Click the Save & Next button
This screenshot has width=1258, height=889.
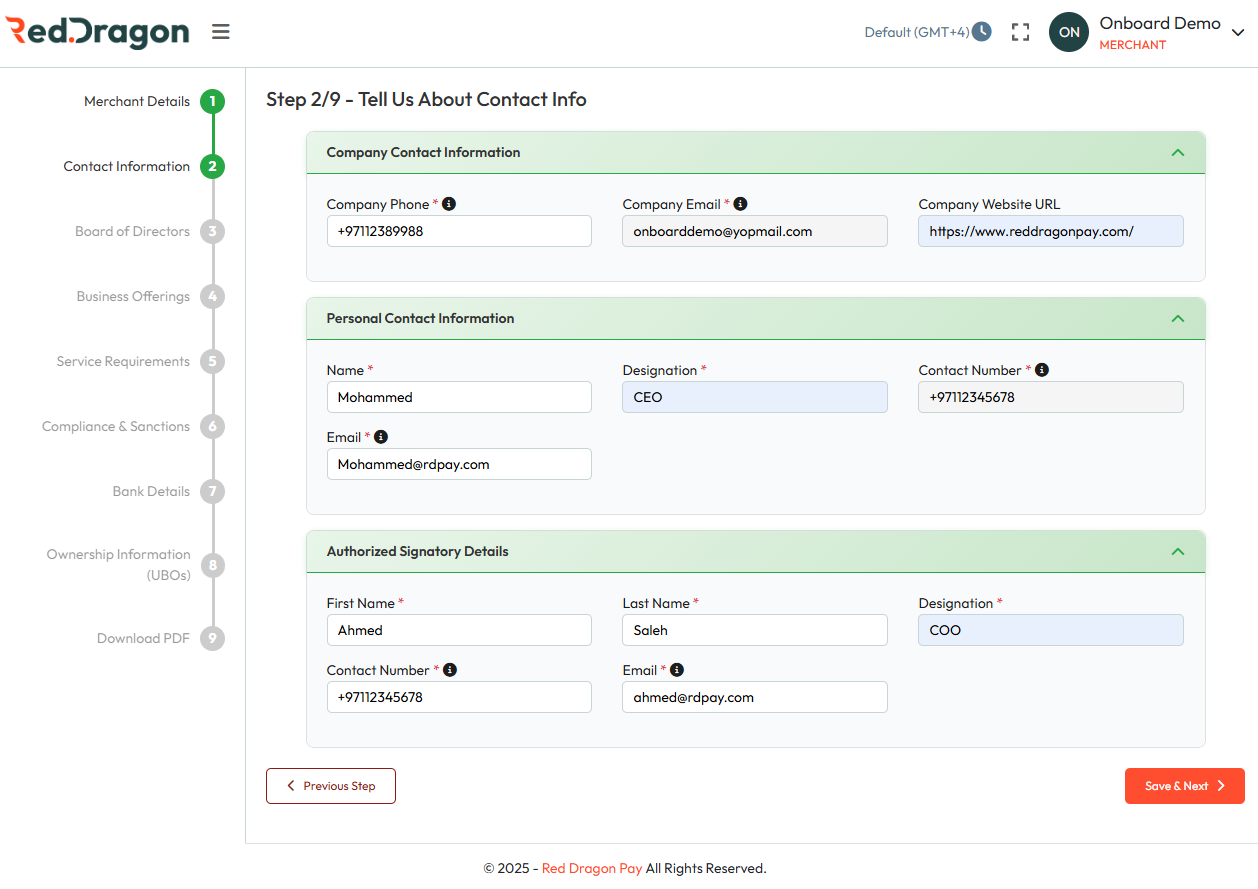pyautogui.click(x=1184, y=786)
